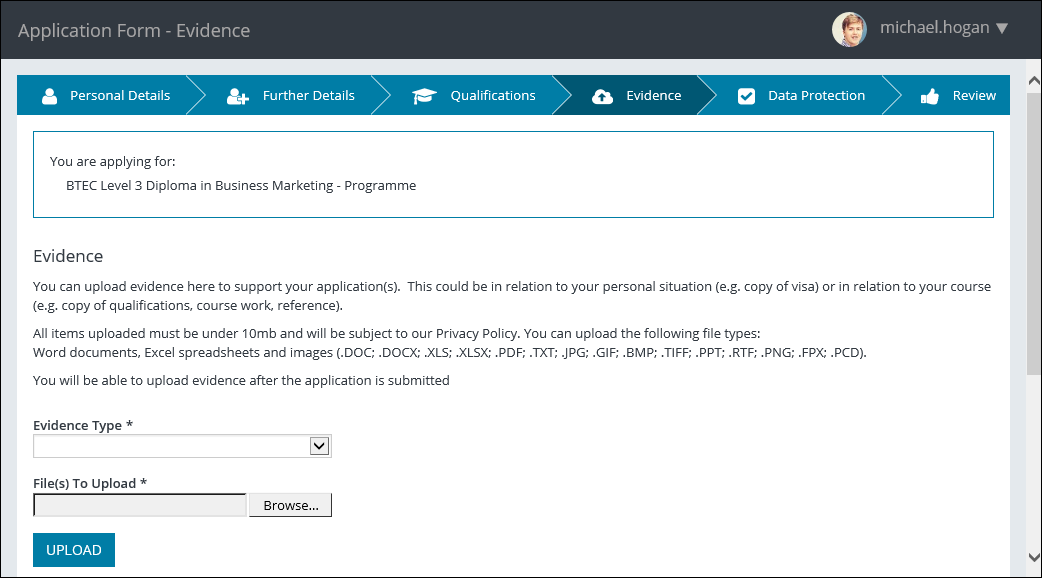Screen dimensions: 1042x578
Task: Click the person icon on Personal Details step
Action: point(49,95)
